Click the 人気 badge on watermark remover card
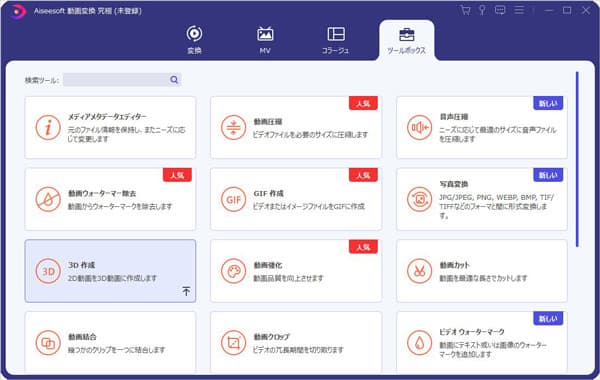 coord(177,175)
